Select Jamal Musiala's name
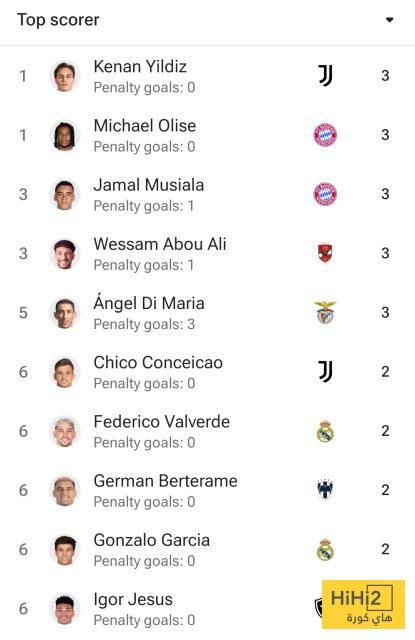This screenshot has width=415, height=640. [149, 185]
